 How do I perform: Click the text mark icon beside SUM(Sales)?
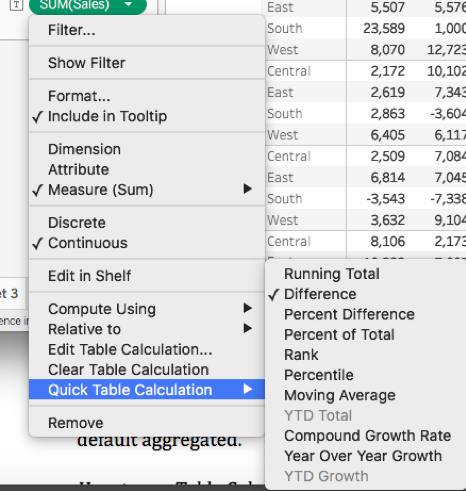[x=16, y=5]
